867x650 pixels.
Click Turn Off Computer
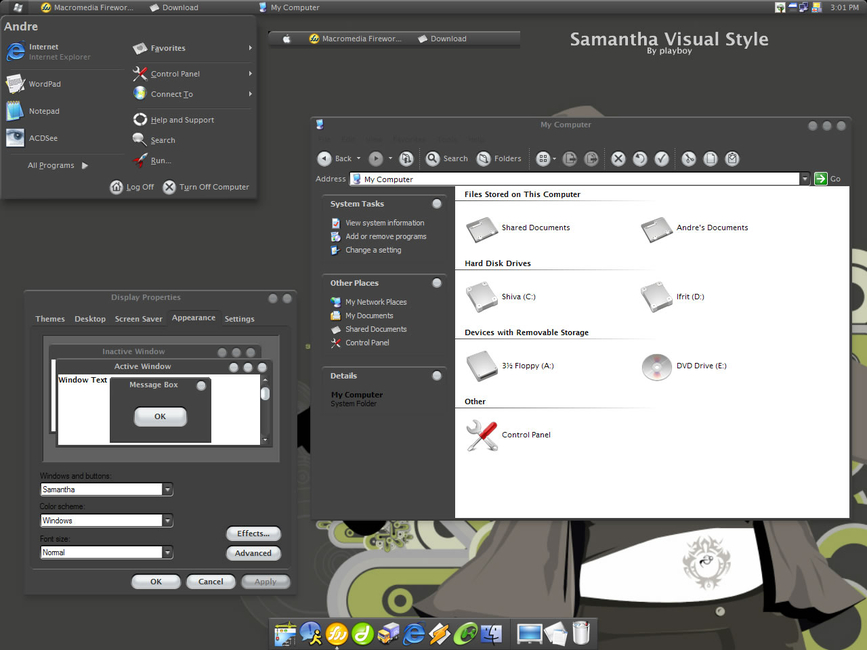pyautogui.click(x=206, y=187)
